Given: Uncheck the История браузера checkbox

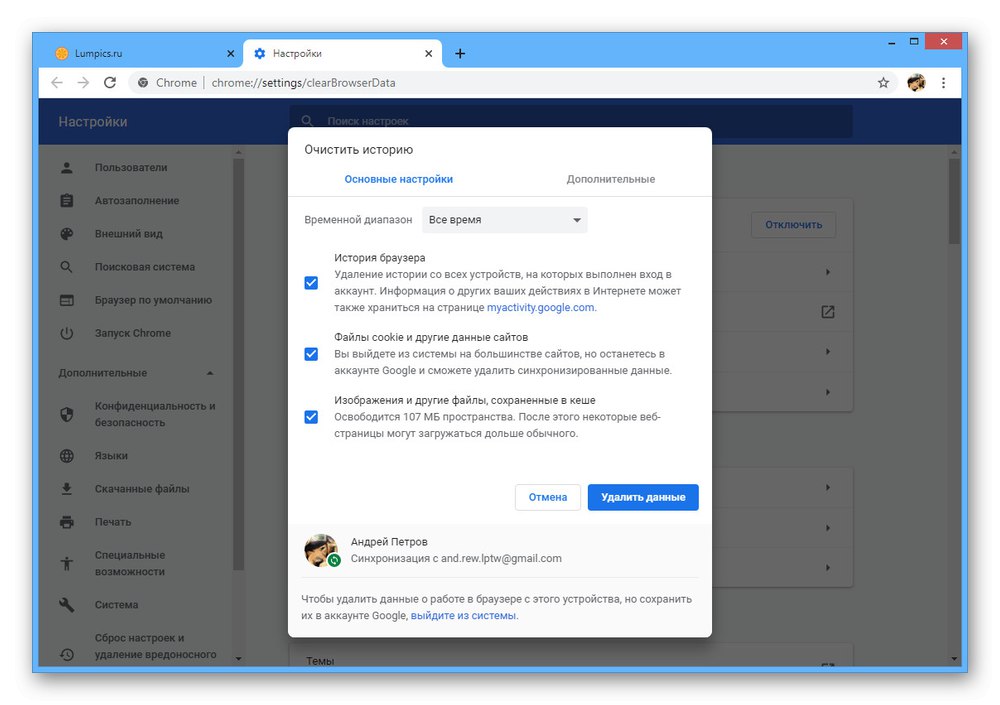Looking at the screenshot, I should [311, 283].
